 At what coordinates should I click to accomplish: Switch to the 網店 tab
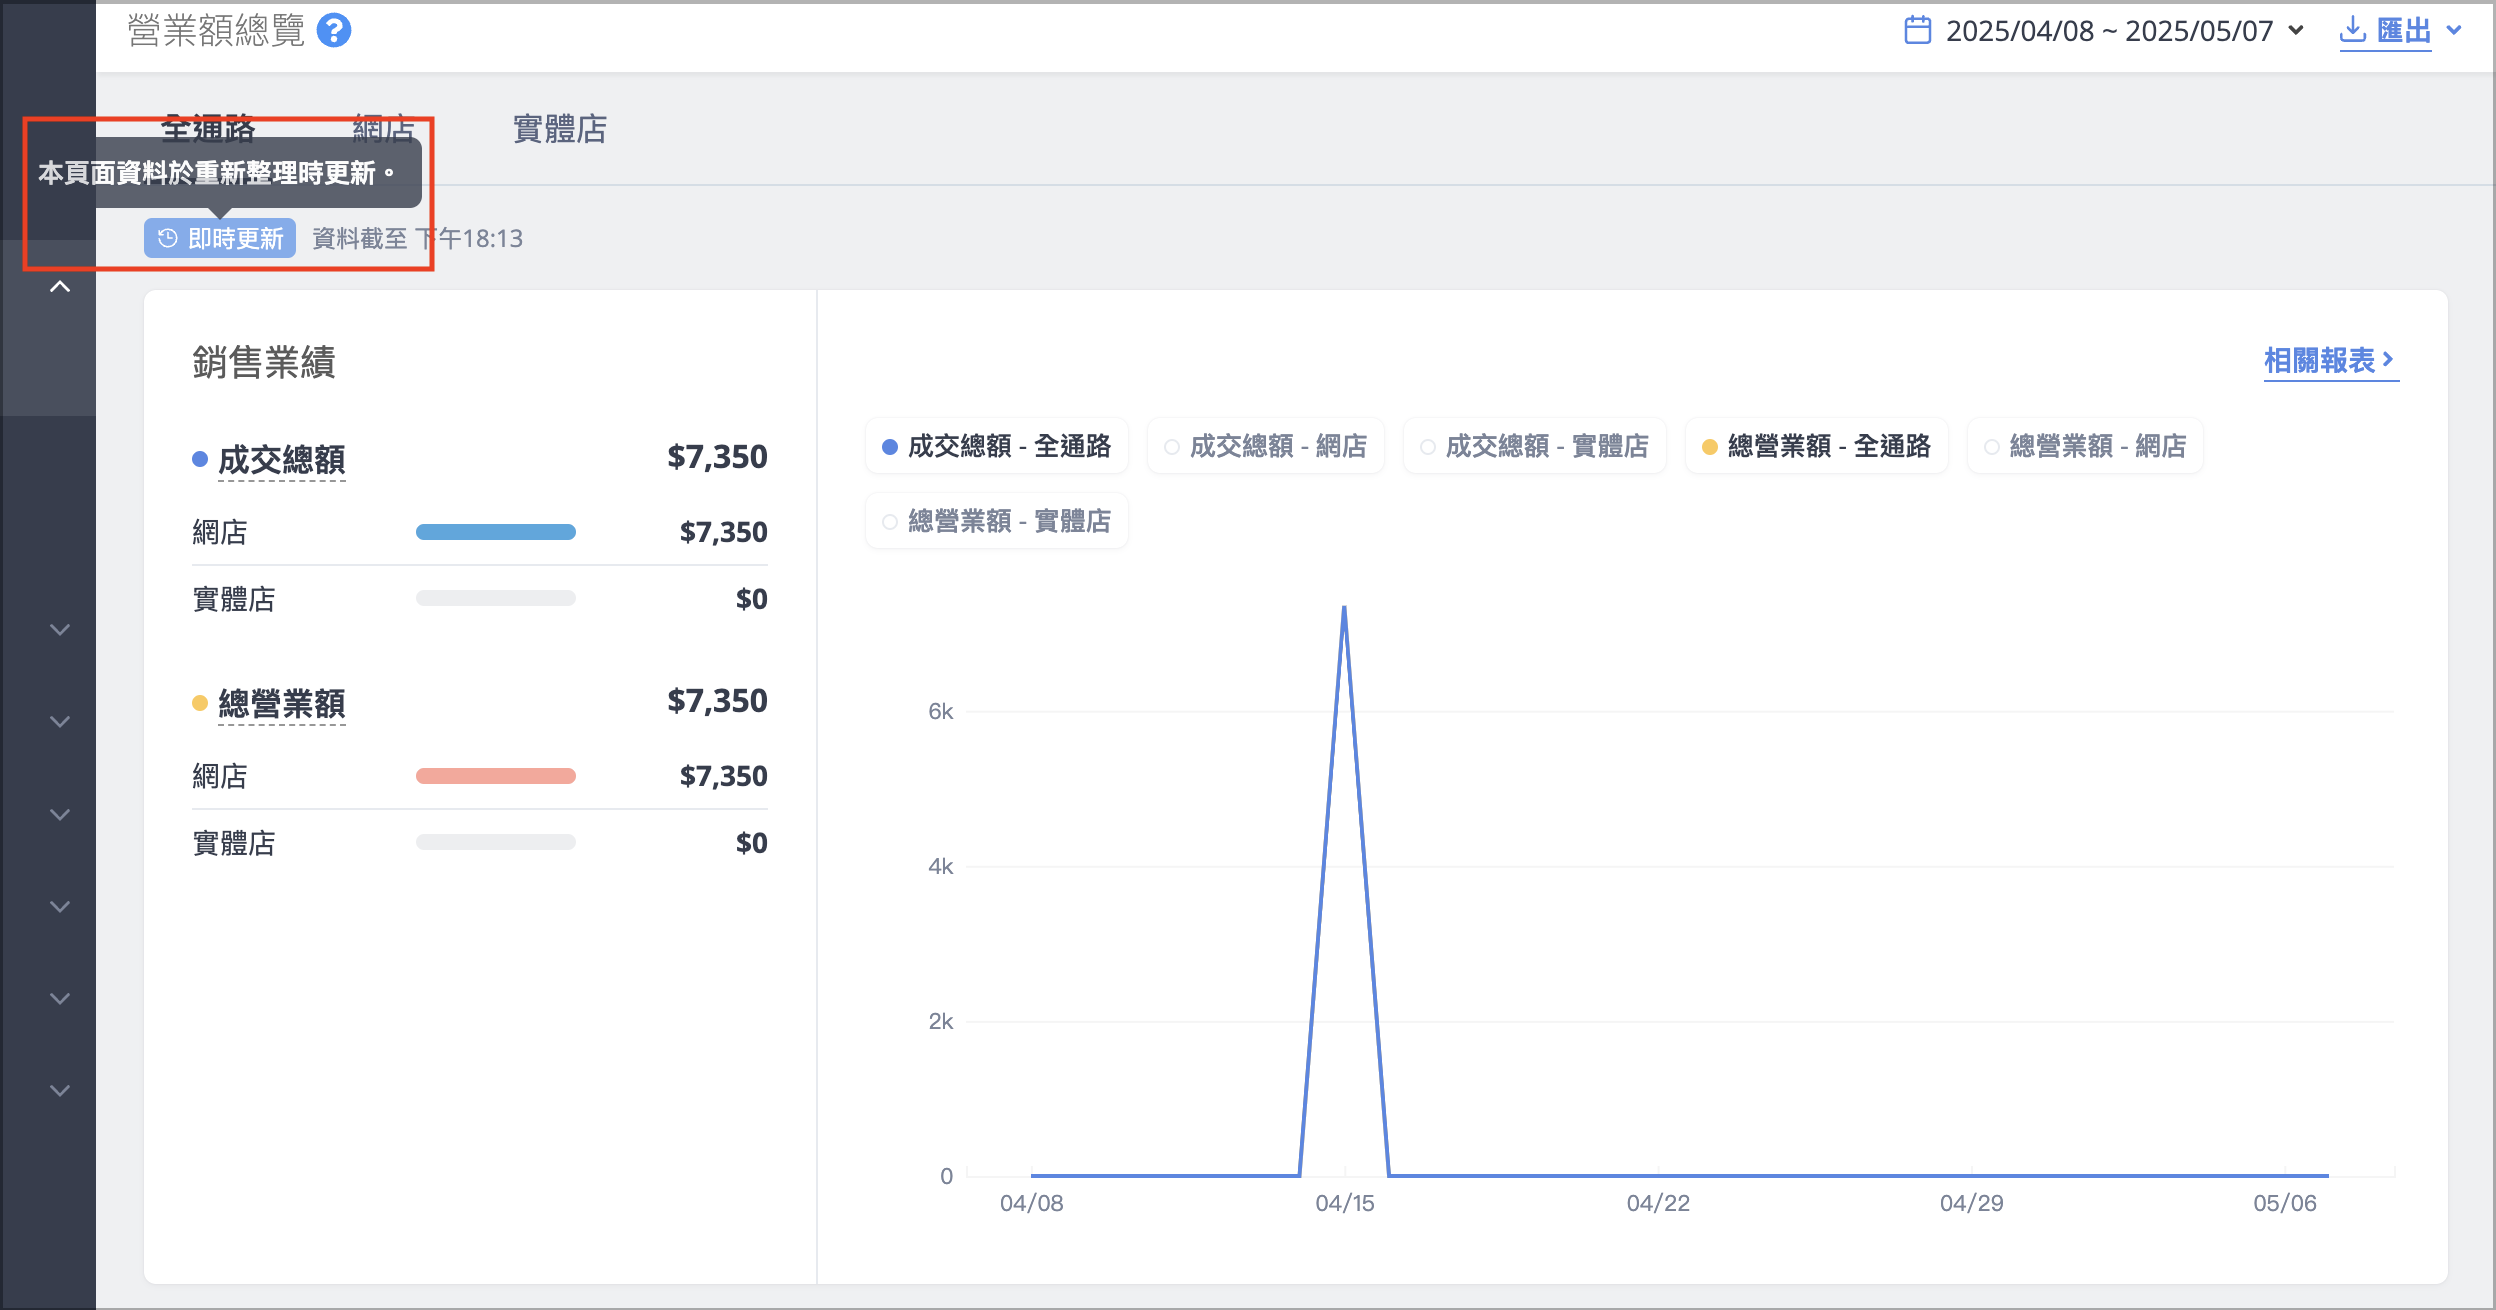[x=384, y=129]
